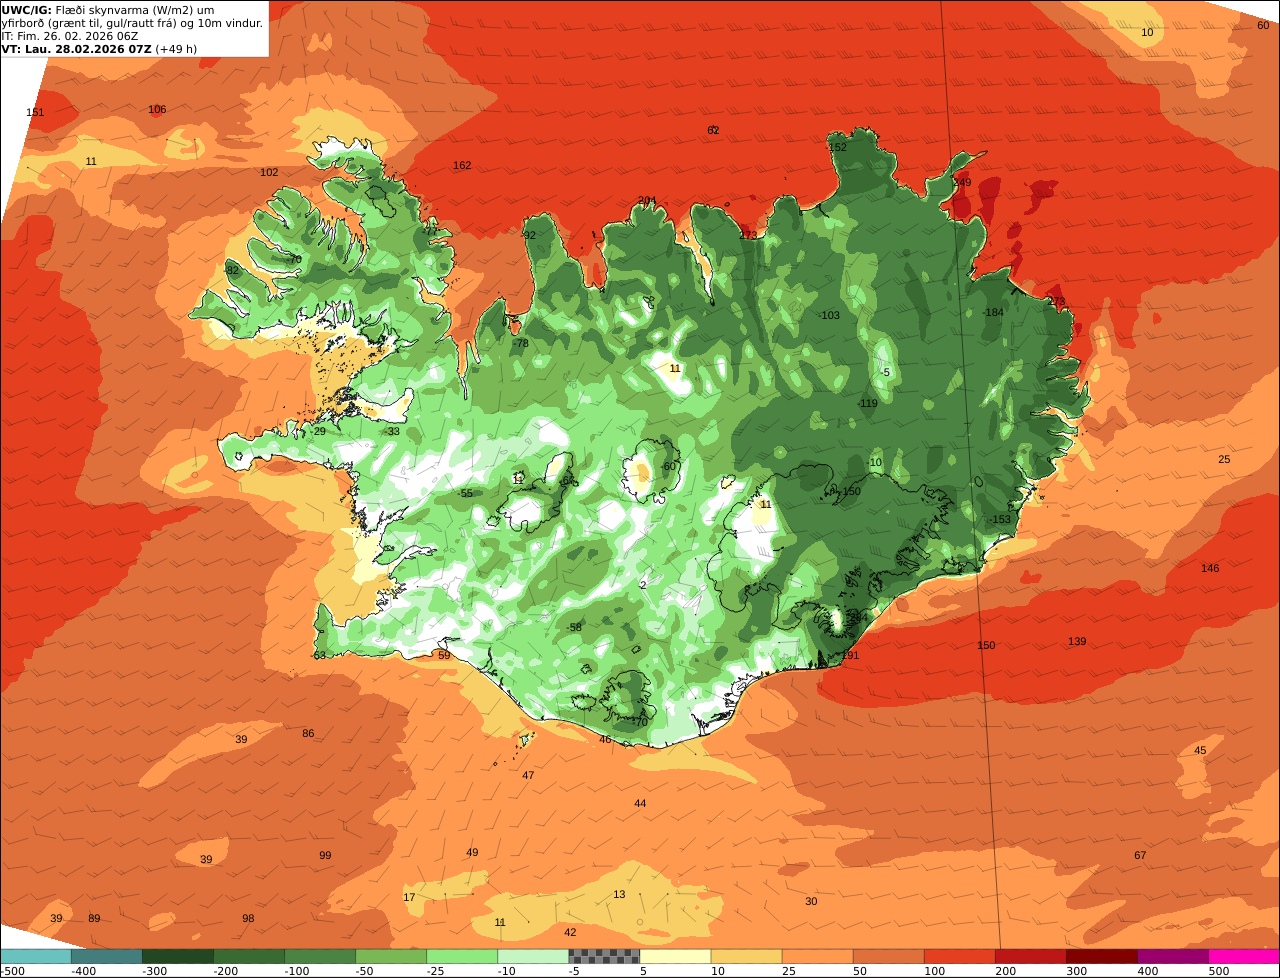The width and height of the screenshot is (1280, 978).
Task: Click the dark teal -400 to -300 legend swatch
Action: coord(106,956)
